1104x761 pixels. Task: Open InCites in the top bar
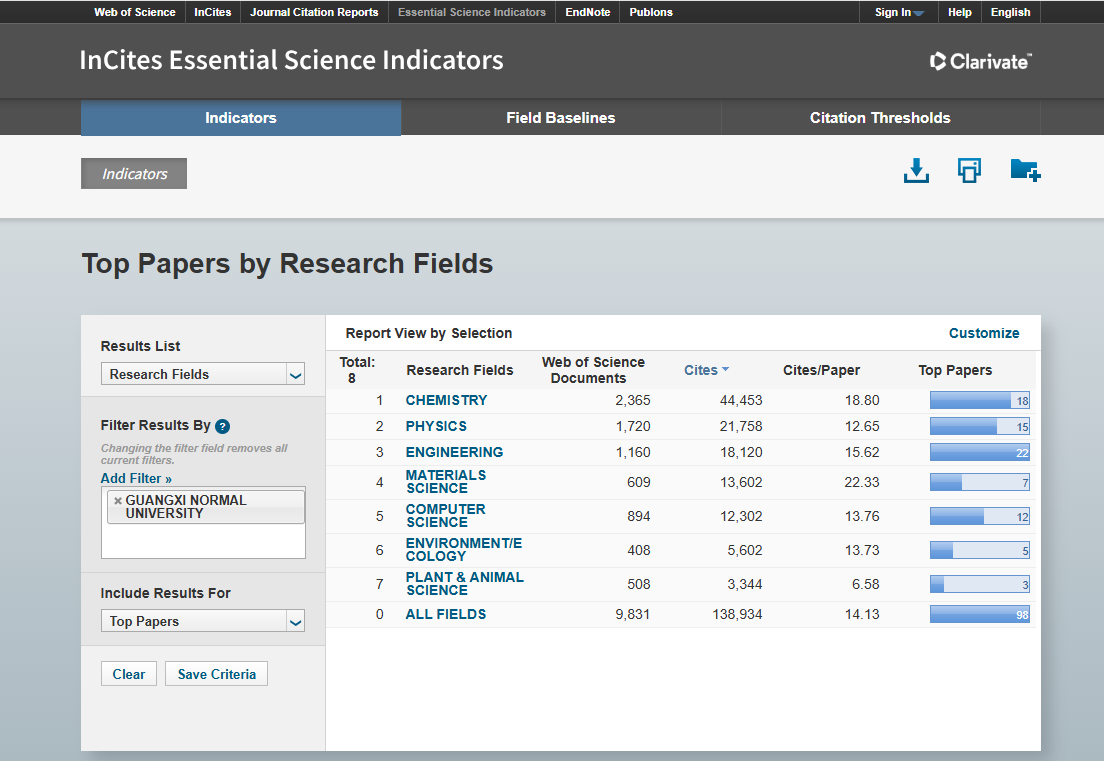point(213,12)
